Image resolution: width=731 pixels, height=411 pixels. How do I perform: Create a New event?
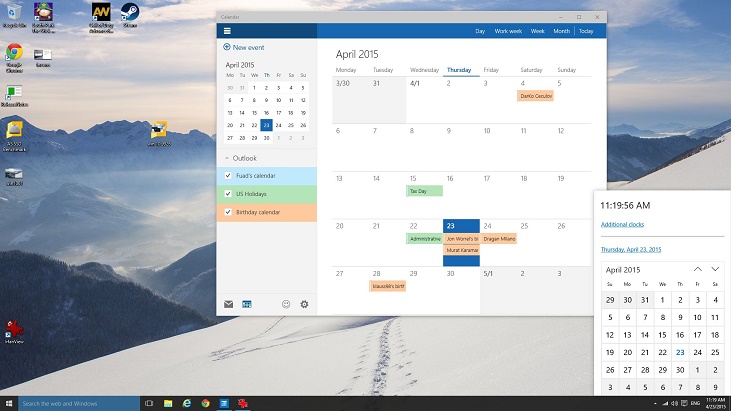tap(245, 47)
